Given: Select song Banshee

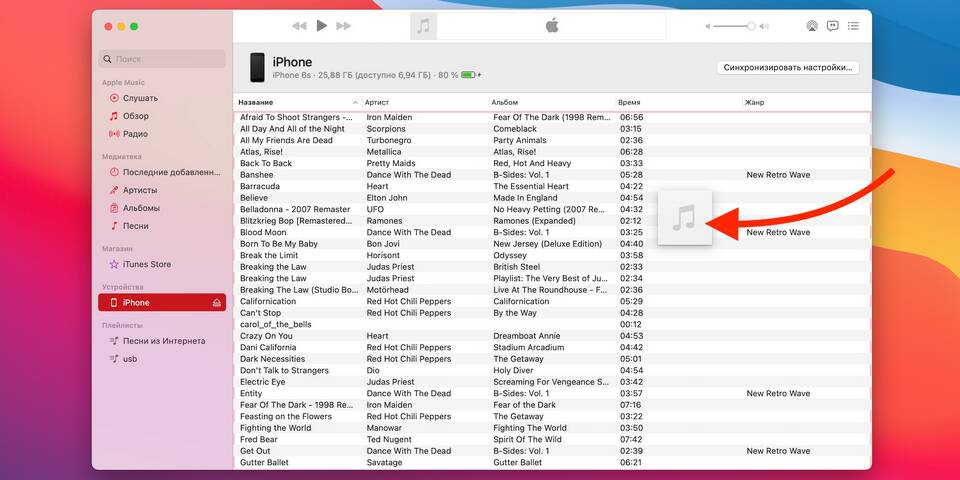Looking at the screenshot, I should [257, 175].
